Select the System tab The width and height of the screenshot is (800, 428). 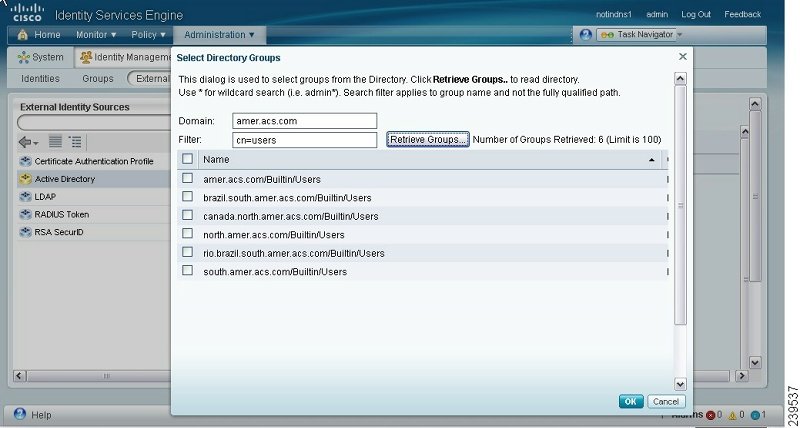pos(40,57)
